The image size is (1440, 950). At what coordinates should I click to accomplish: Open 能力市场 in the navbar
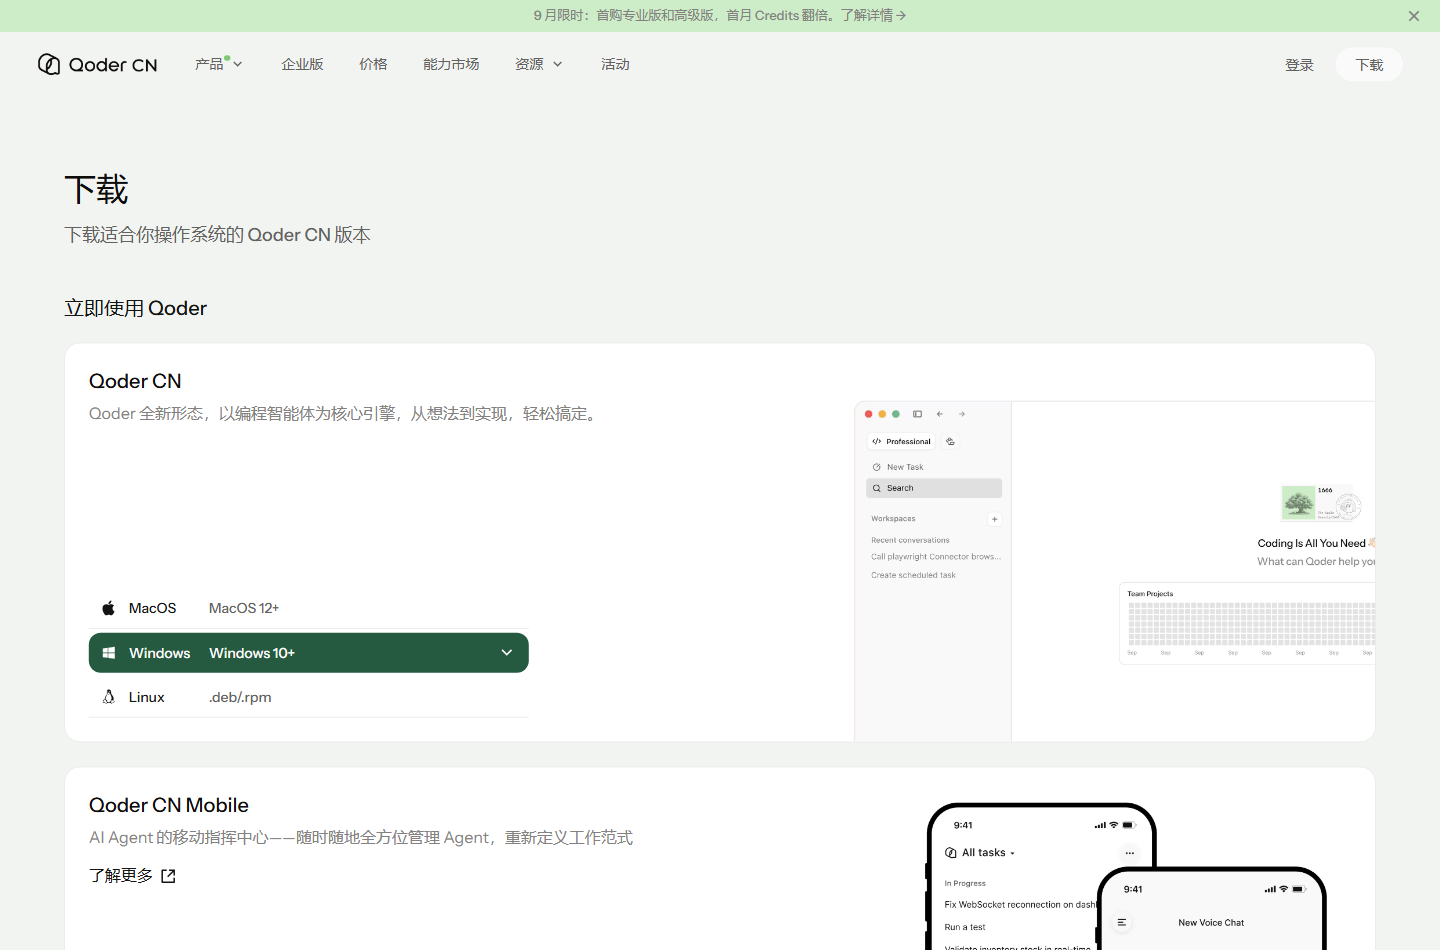(x=451, y=64)
